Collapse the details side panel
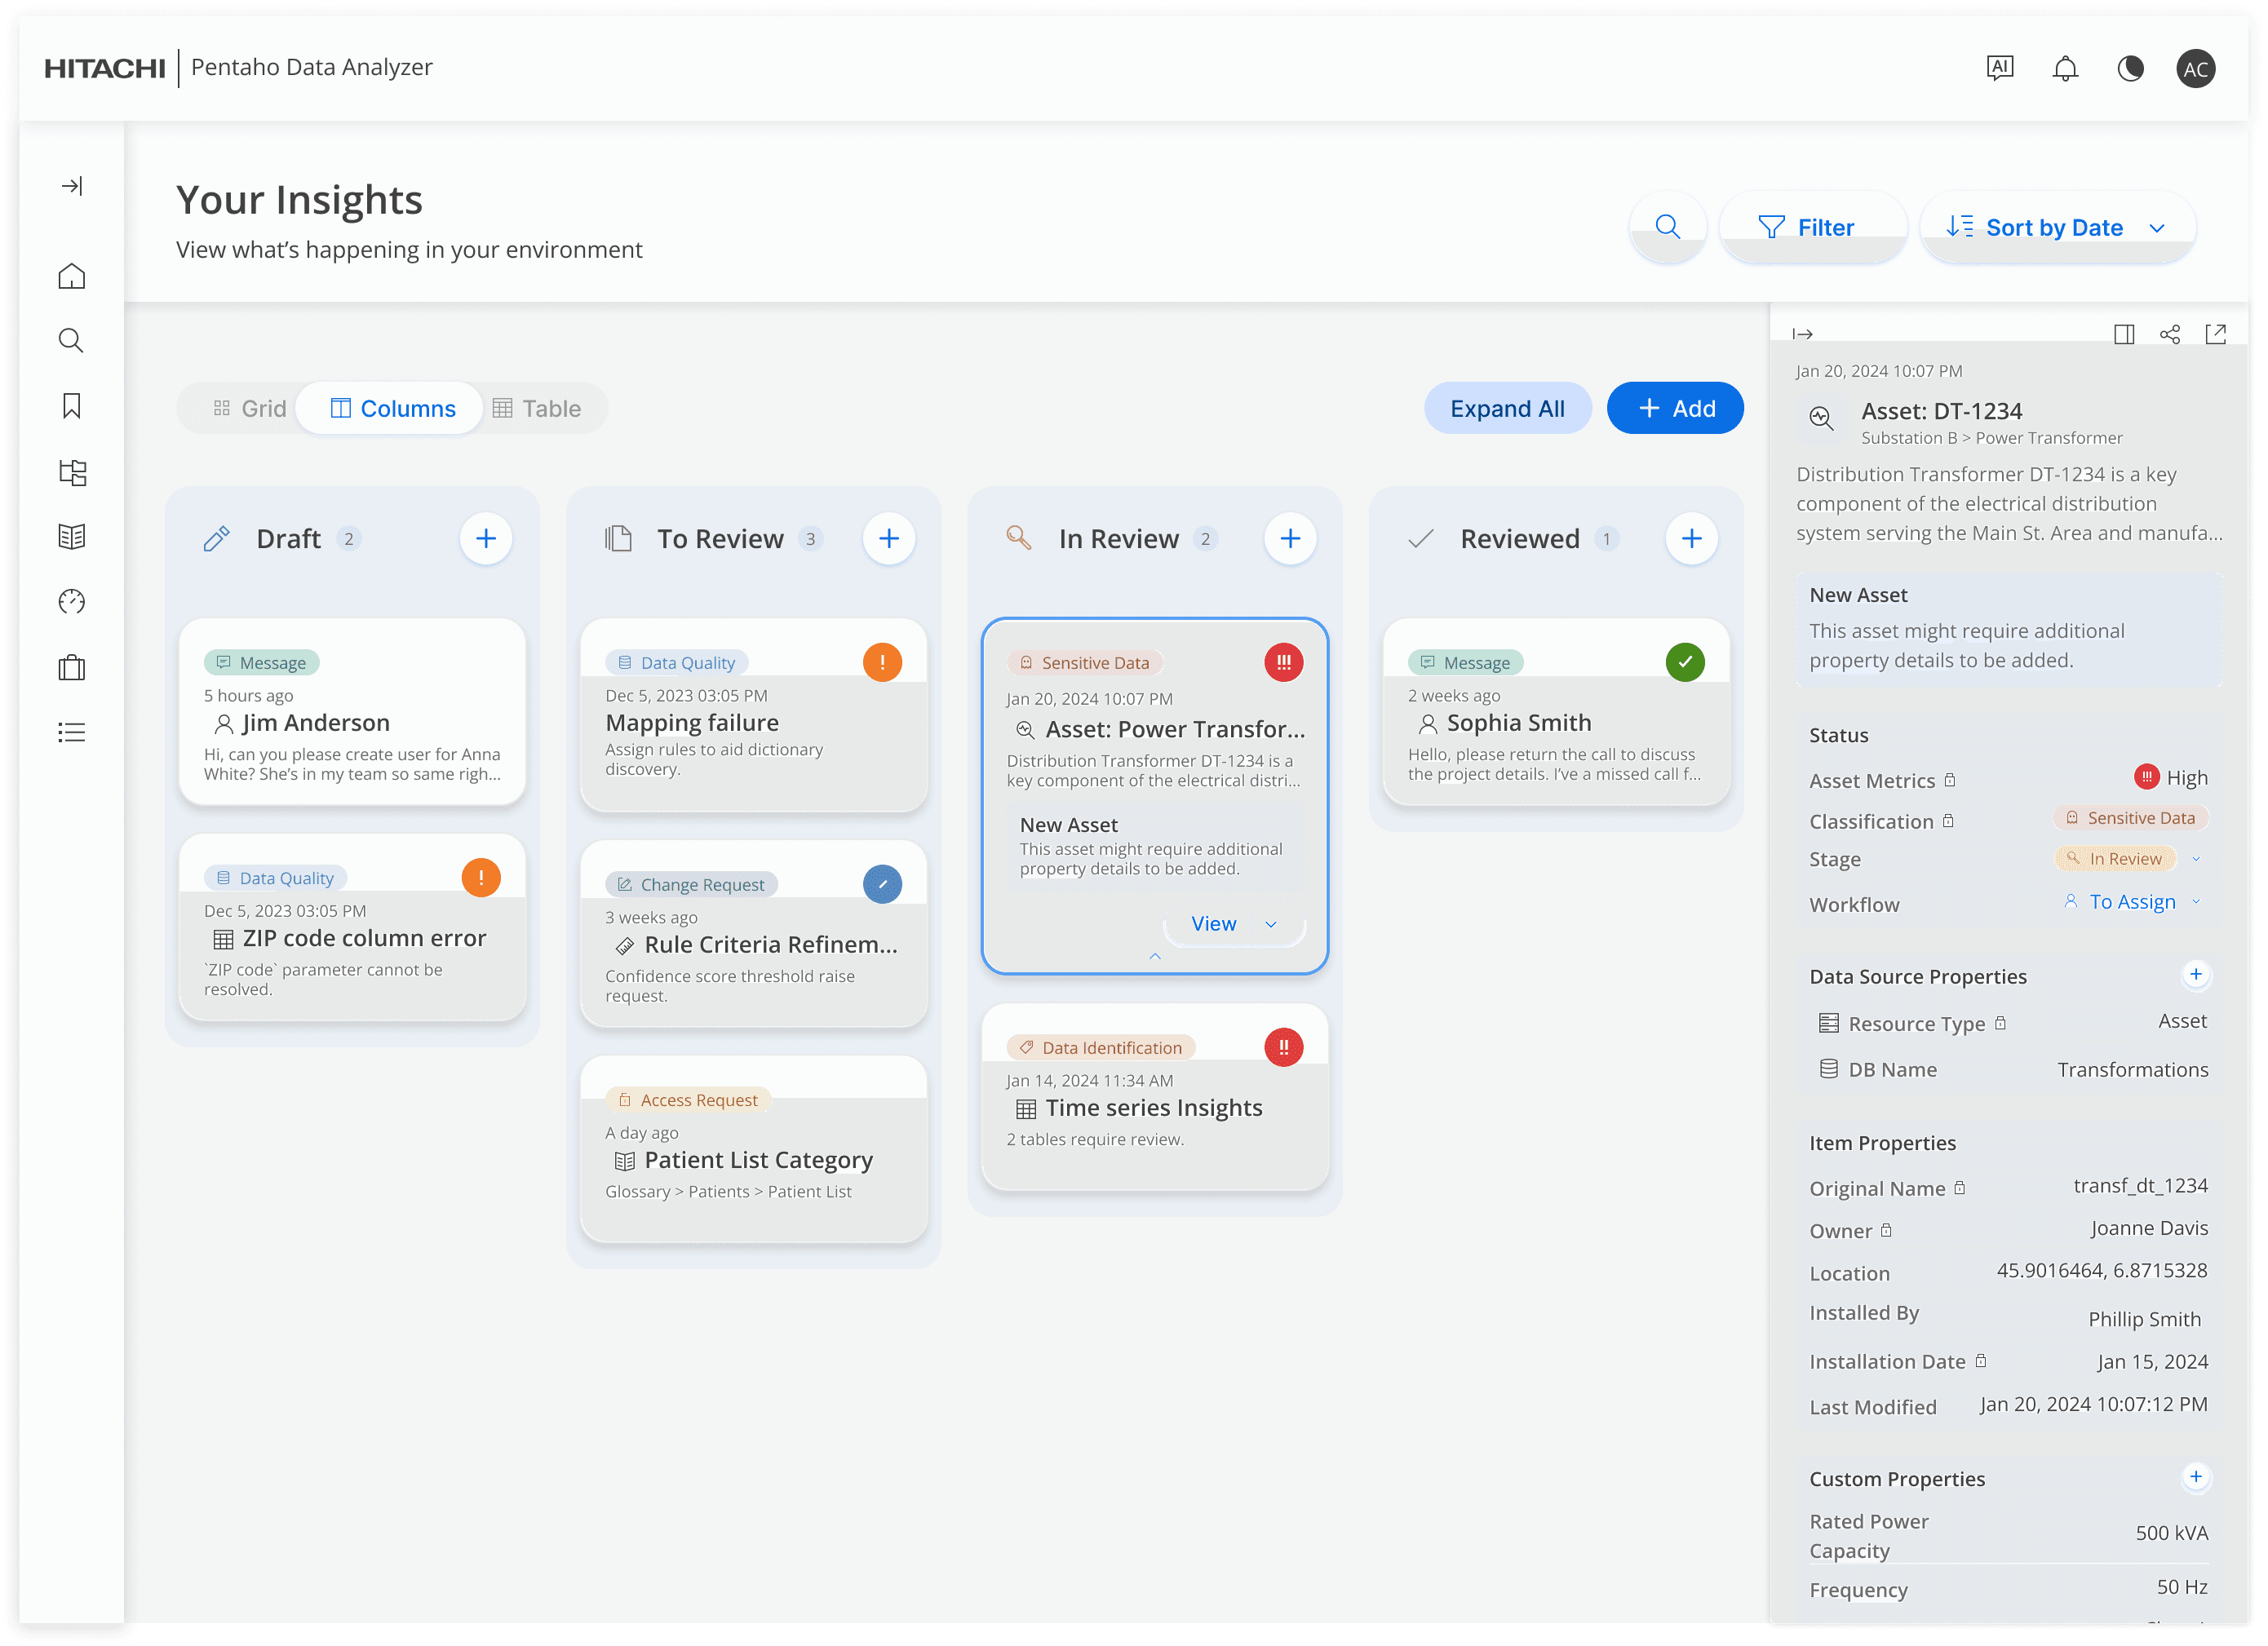Screen dimensions: 2268x1646 tap(1803, 334)
